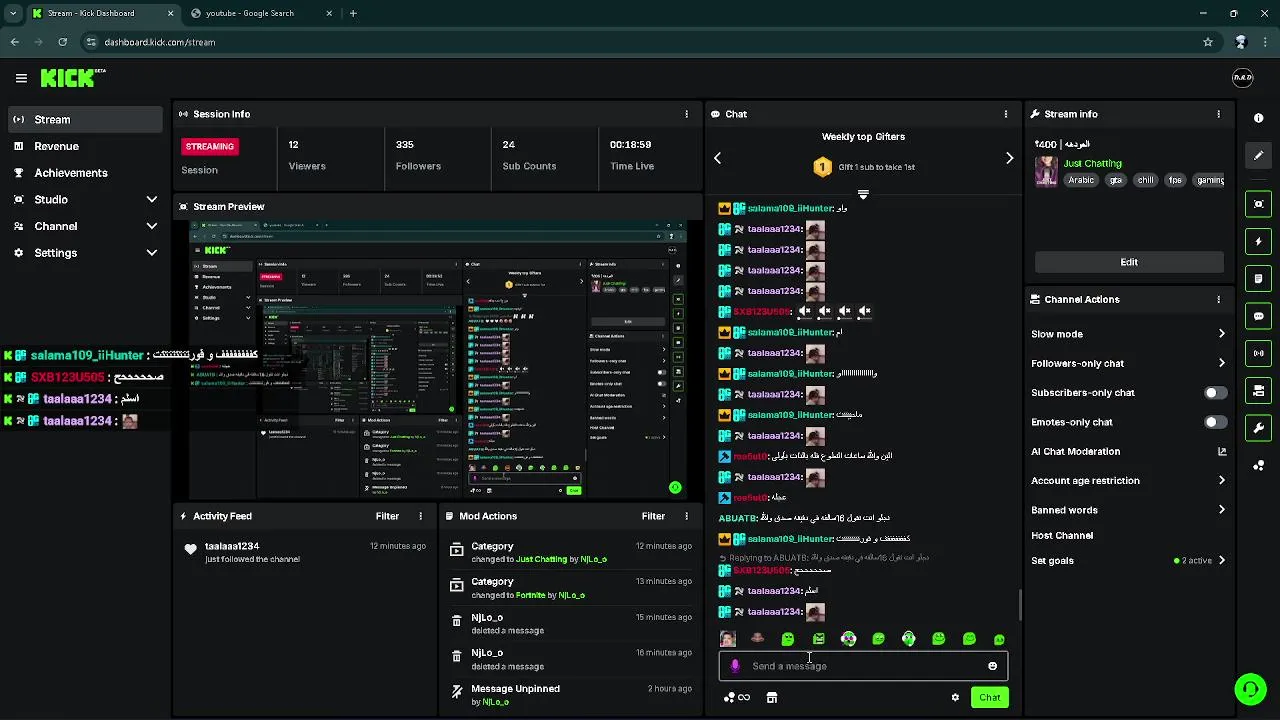This screenshot has height=720, width=1280.
Task: Click into Send a message field
Action: [x=863, y=666]
